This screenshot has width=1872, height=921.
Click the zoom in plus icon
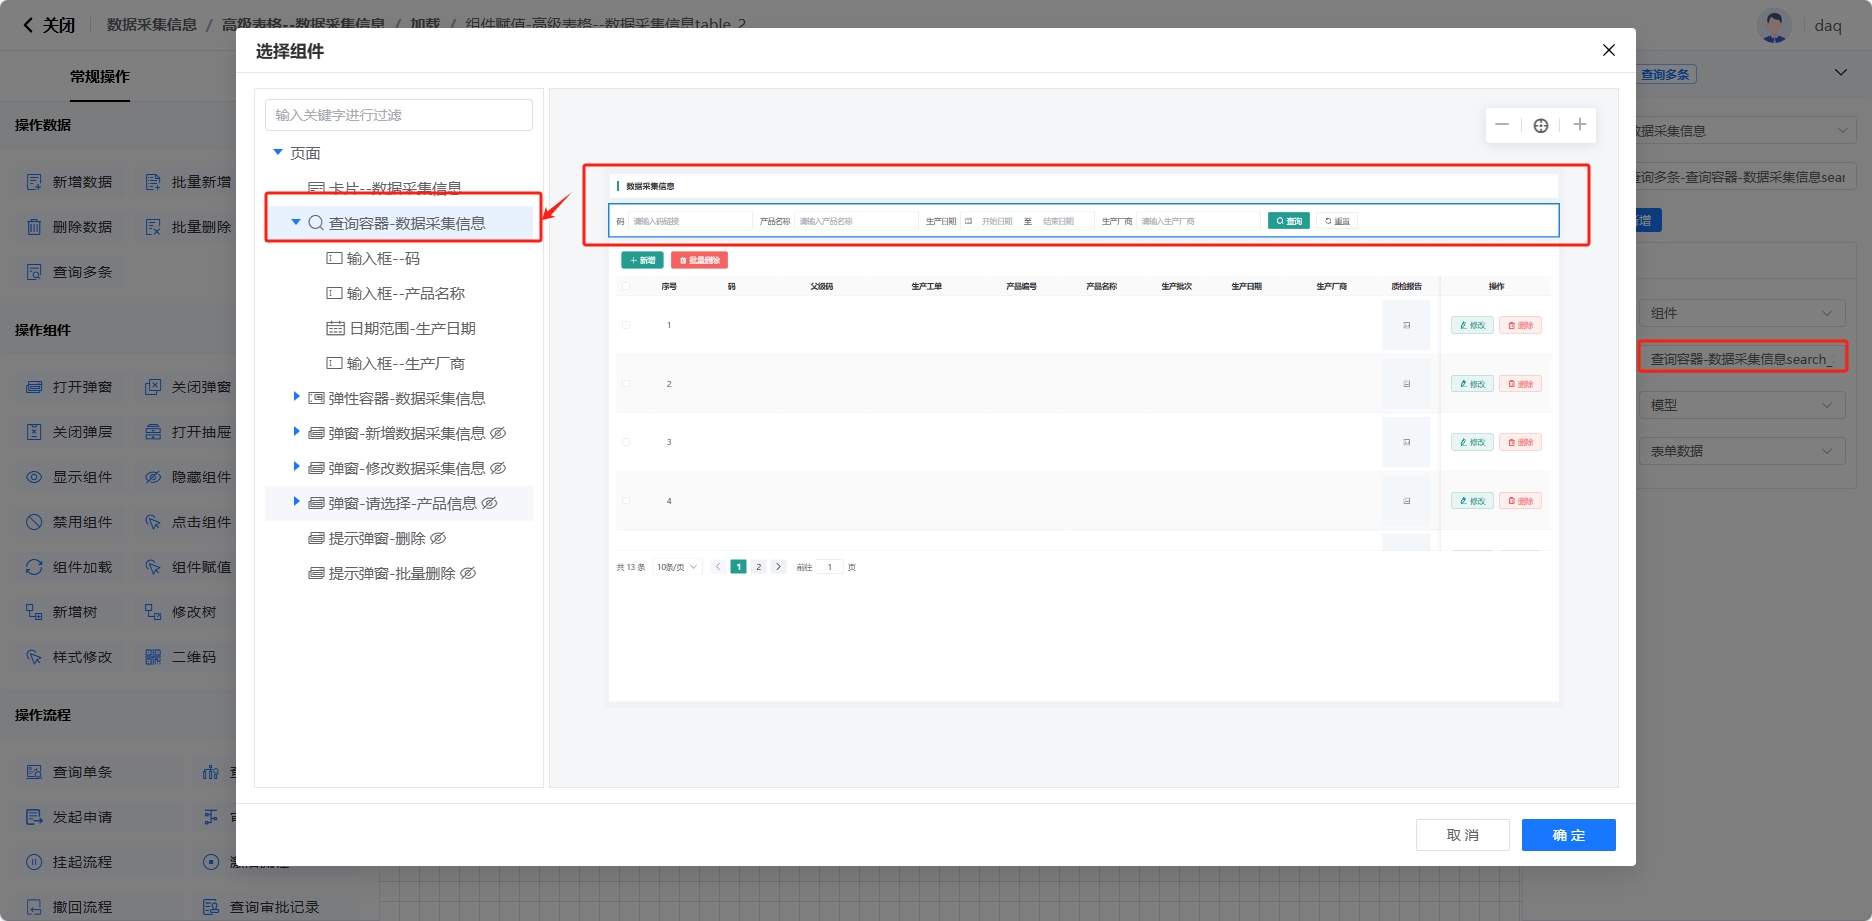tap(1579, 125)
